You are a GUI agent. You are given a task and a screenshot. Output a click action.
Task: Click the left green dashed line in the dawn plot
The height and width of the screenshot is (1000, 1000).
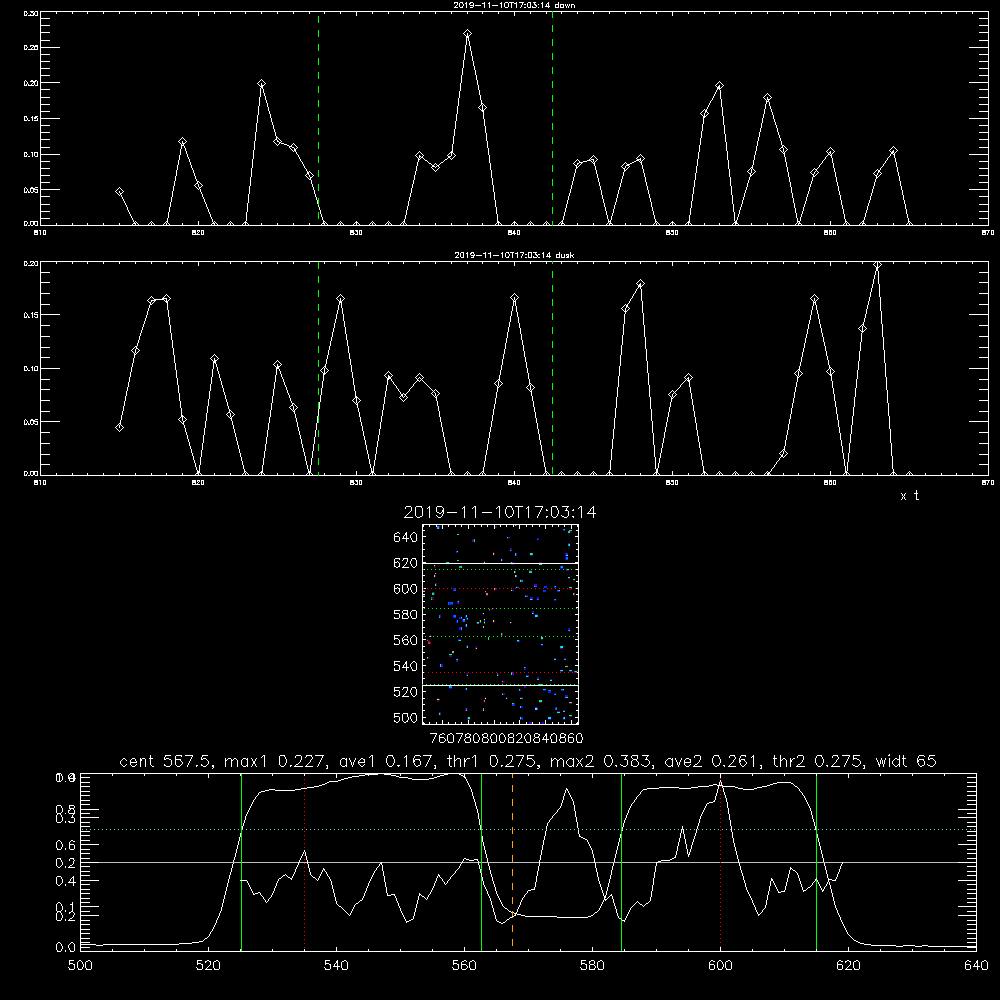[318, 118]
